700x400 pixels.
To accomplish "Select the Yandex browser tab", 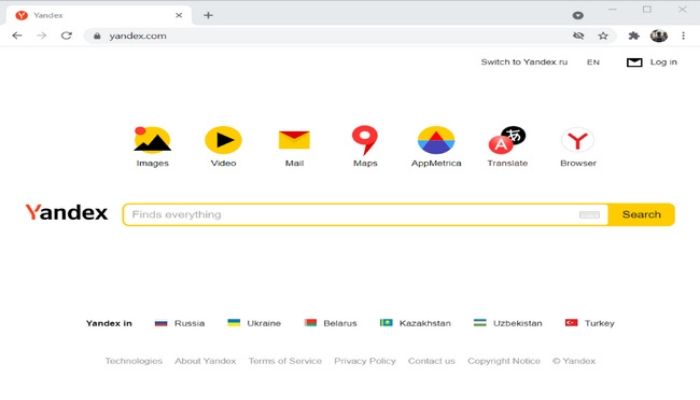I will click(99, 15).
